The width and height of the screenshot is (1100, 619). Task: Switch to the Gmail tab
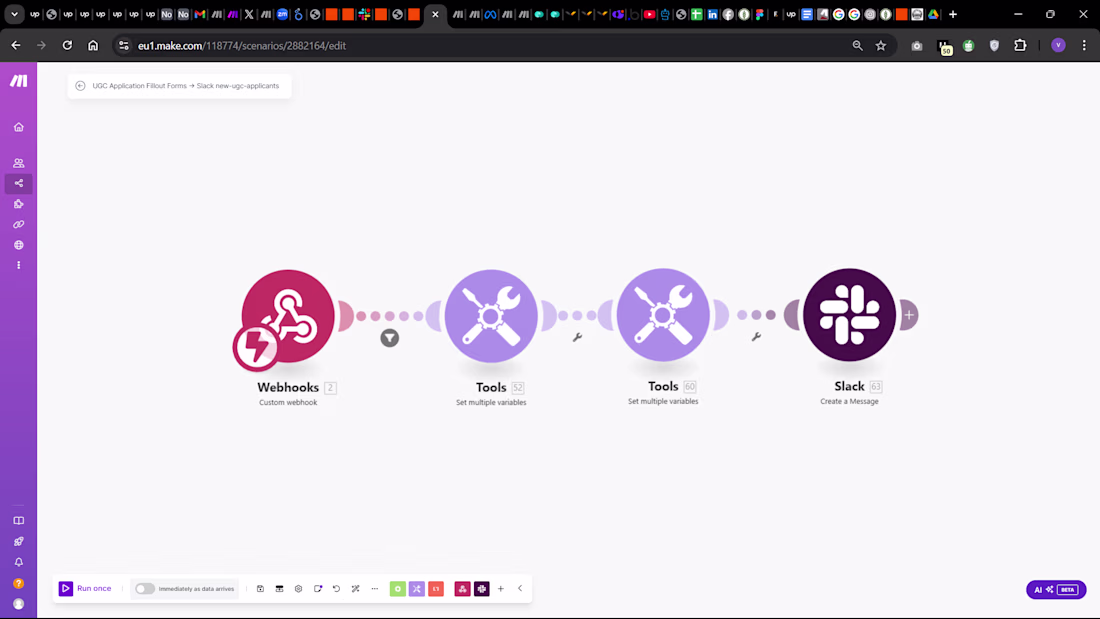(200, 14)
